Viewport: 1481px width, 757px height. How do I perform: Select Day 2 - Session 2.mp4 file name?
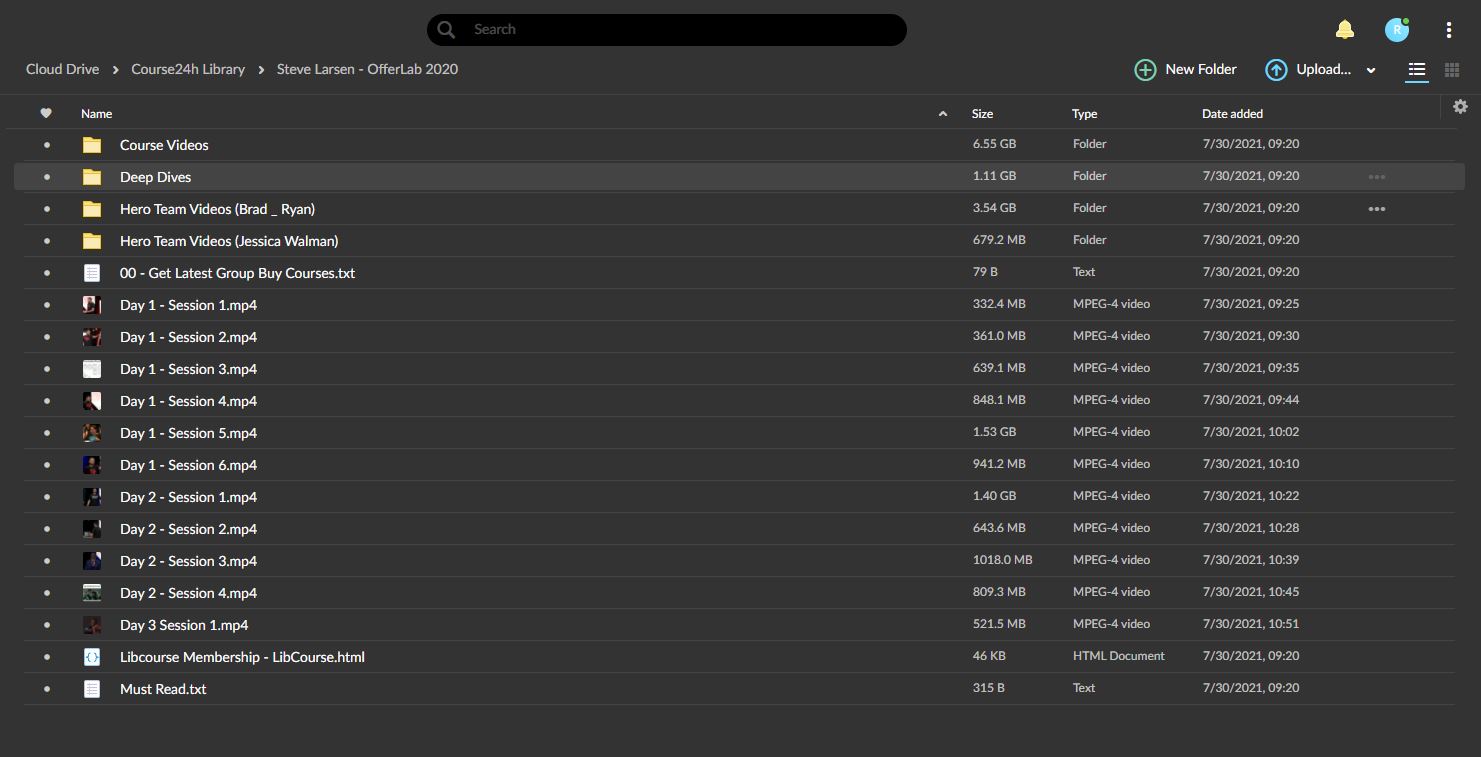(188, 529)
